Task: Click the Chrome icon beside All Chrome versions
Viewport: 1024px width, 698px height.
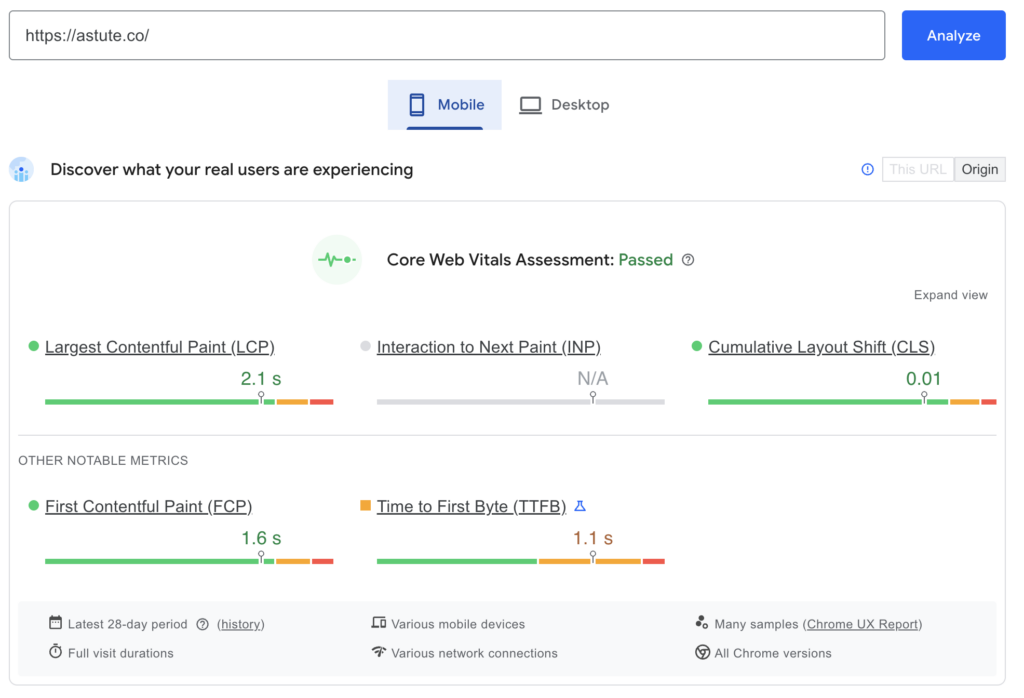Action: [702, 652]
